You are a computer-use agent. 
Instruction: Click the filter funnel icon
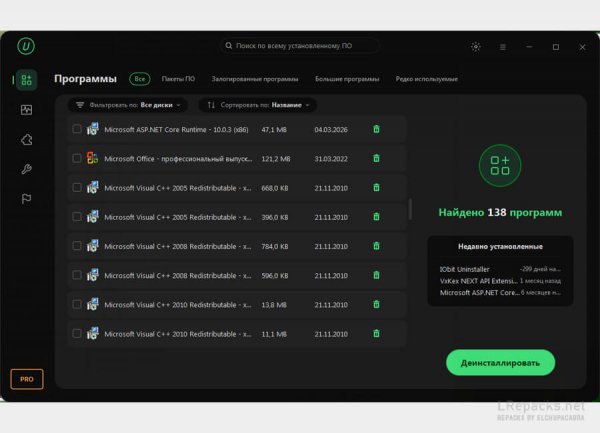click(x=80, y=105)
